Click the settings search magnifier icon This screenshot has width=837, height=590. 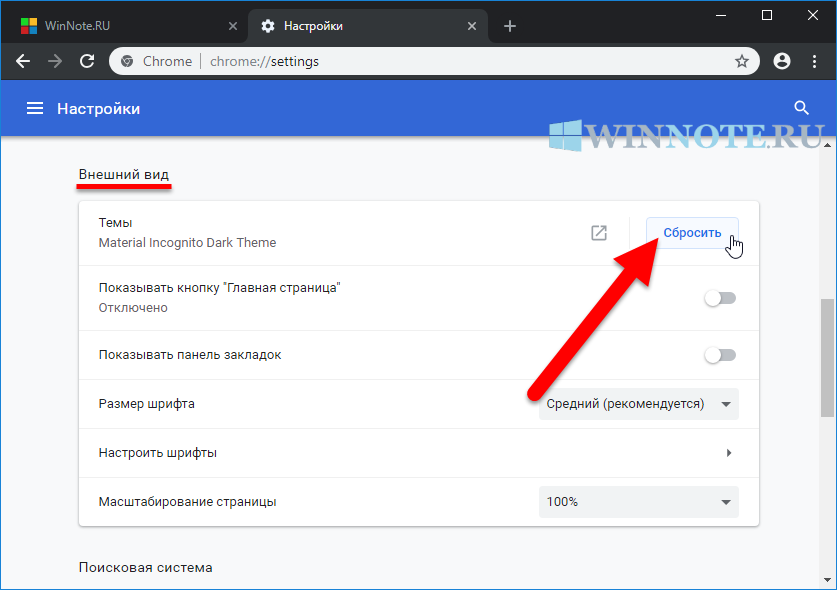[x=801, y=108]
